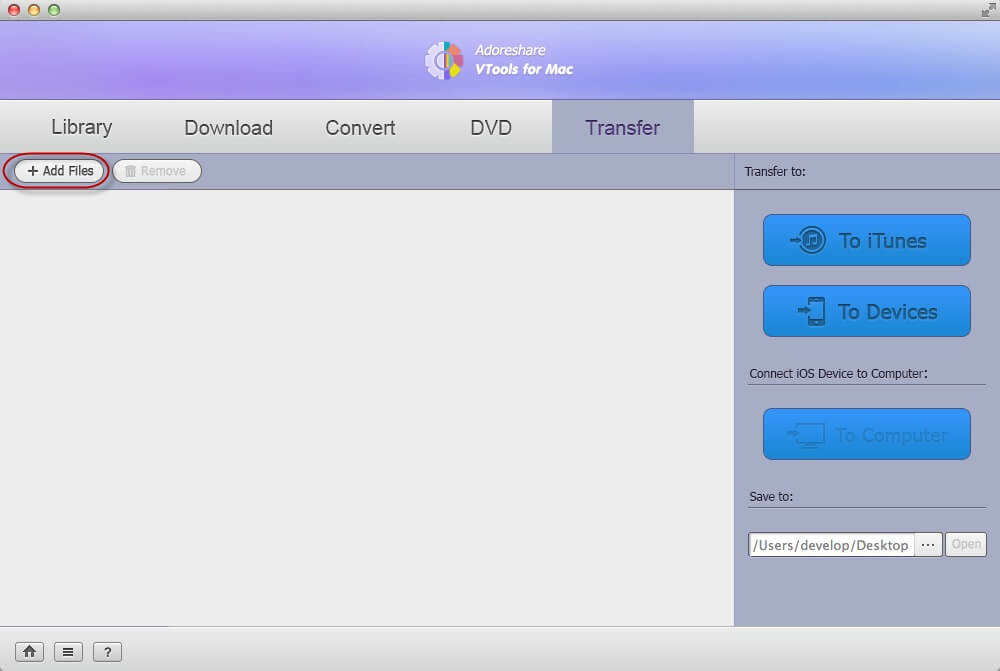
Task: Zoom the window with the green button
Action: click(54, 10)
